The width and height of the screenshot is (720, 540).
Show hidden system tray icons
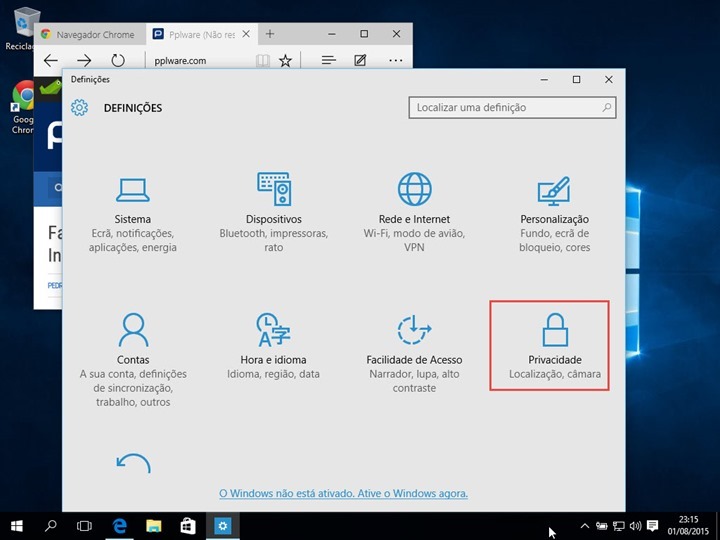(x=585, y=525)
